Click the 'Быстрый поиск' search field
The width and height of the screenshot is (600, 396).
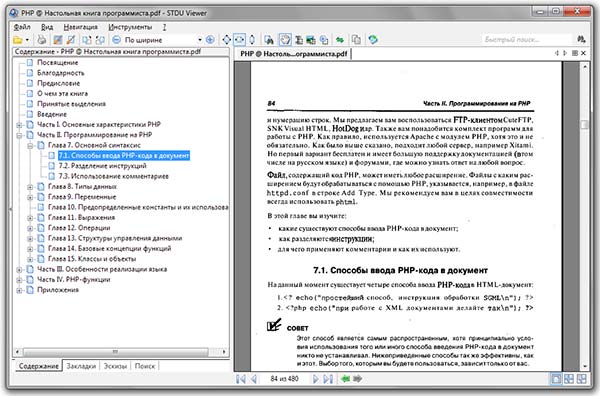(x=527, y=39)
